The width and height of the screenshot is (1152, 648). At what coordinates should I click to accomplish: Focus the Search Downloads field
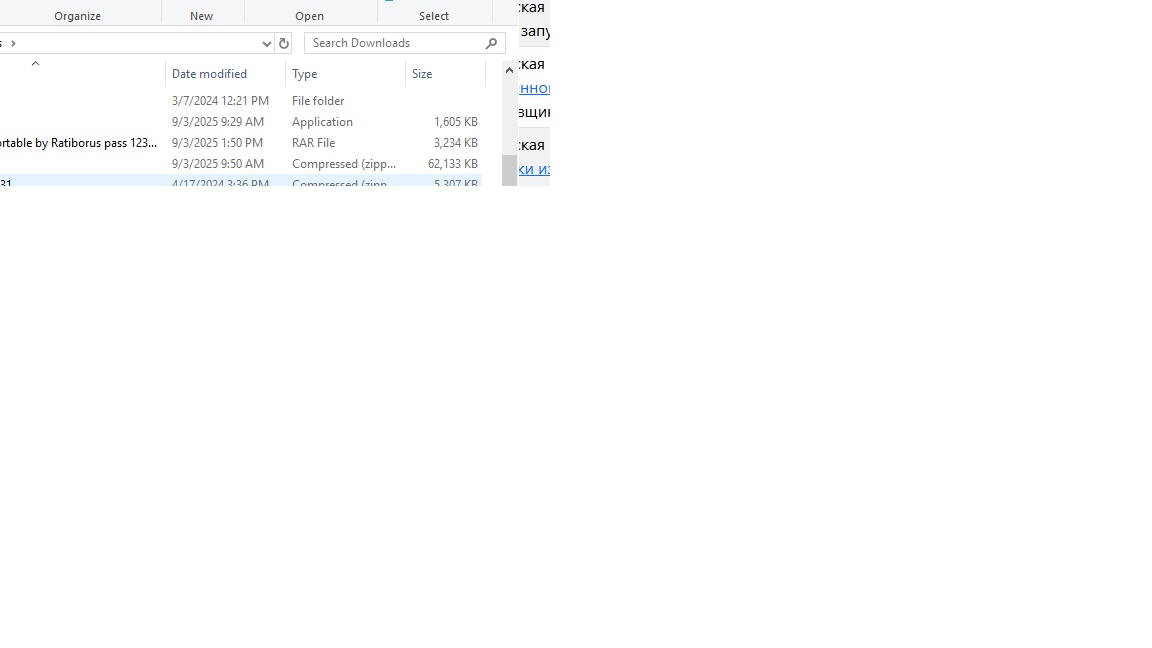coord(395,43)
